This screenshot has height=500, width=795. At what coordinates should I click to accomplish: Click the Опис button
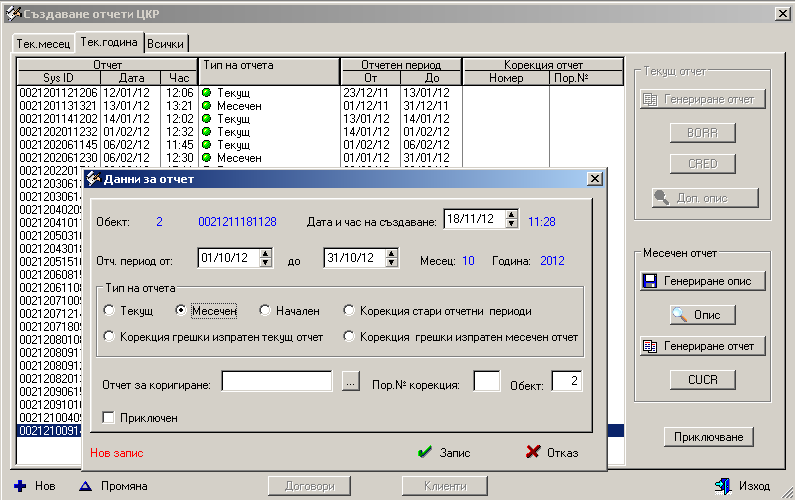pos(703,315)
